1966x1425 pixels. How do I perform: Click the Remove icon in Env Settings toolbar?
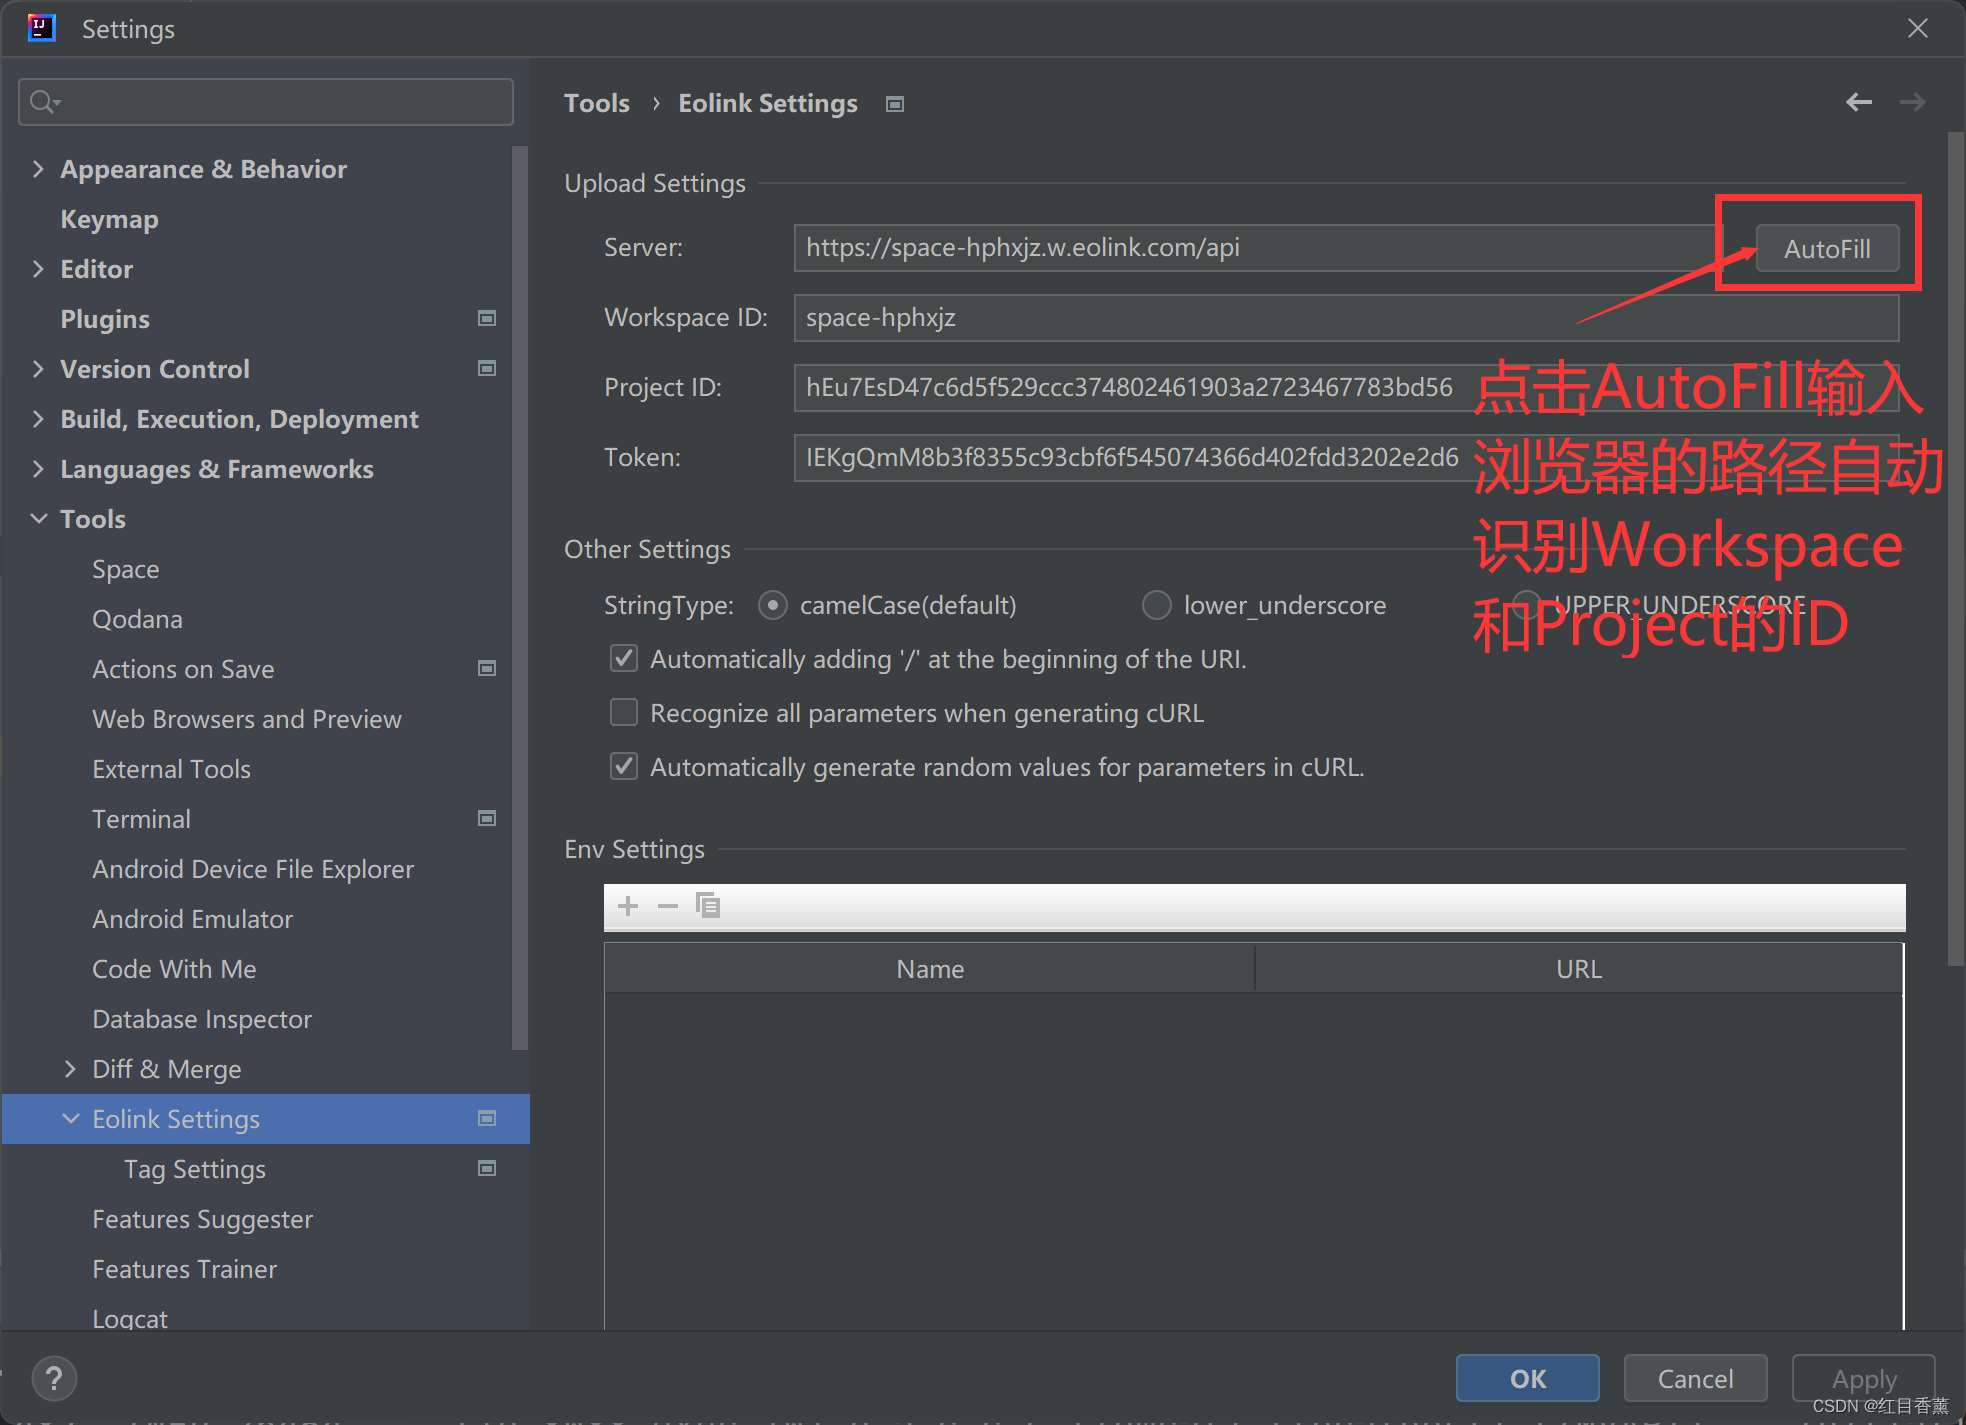(667, 906)
